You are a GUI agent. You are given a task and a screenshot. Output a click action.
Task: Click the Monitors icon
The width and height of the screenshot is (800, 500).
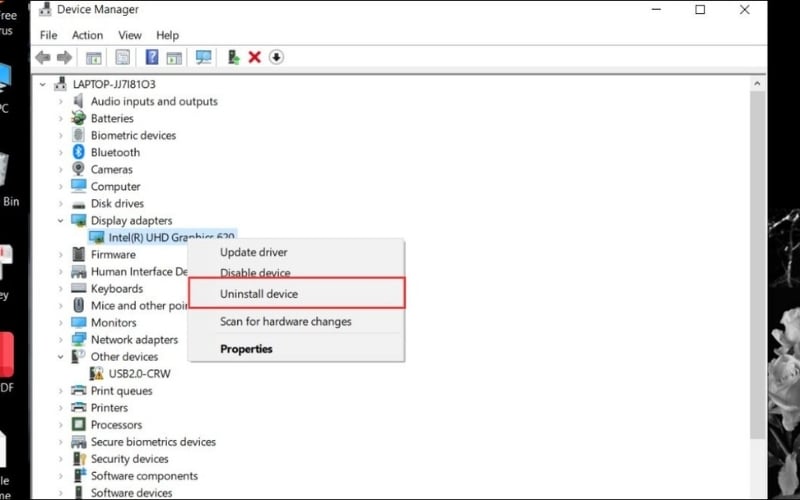[x=79, y=322]
